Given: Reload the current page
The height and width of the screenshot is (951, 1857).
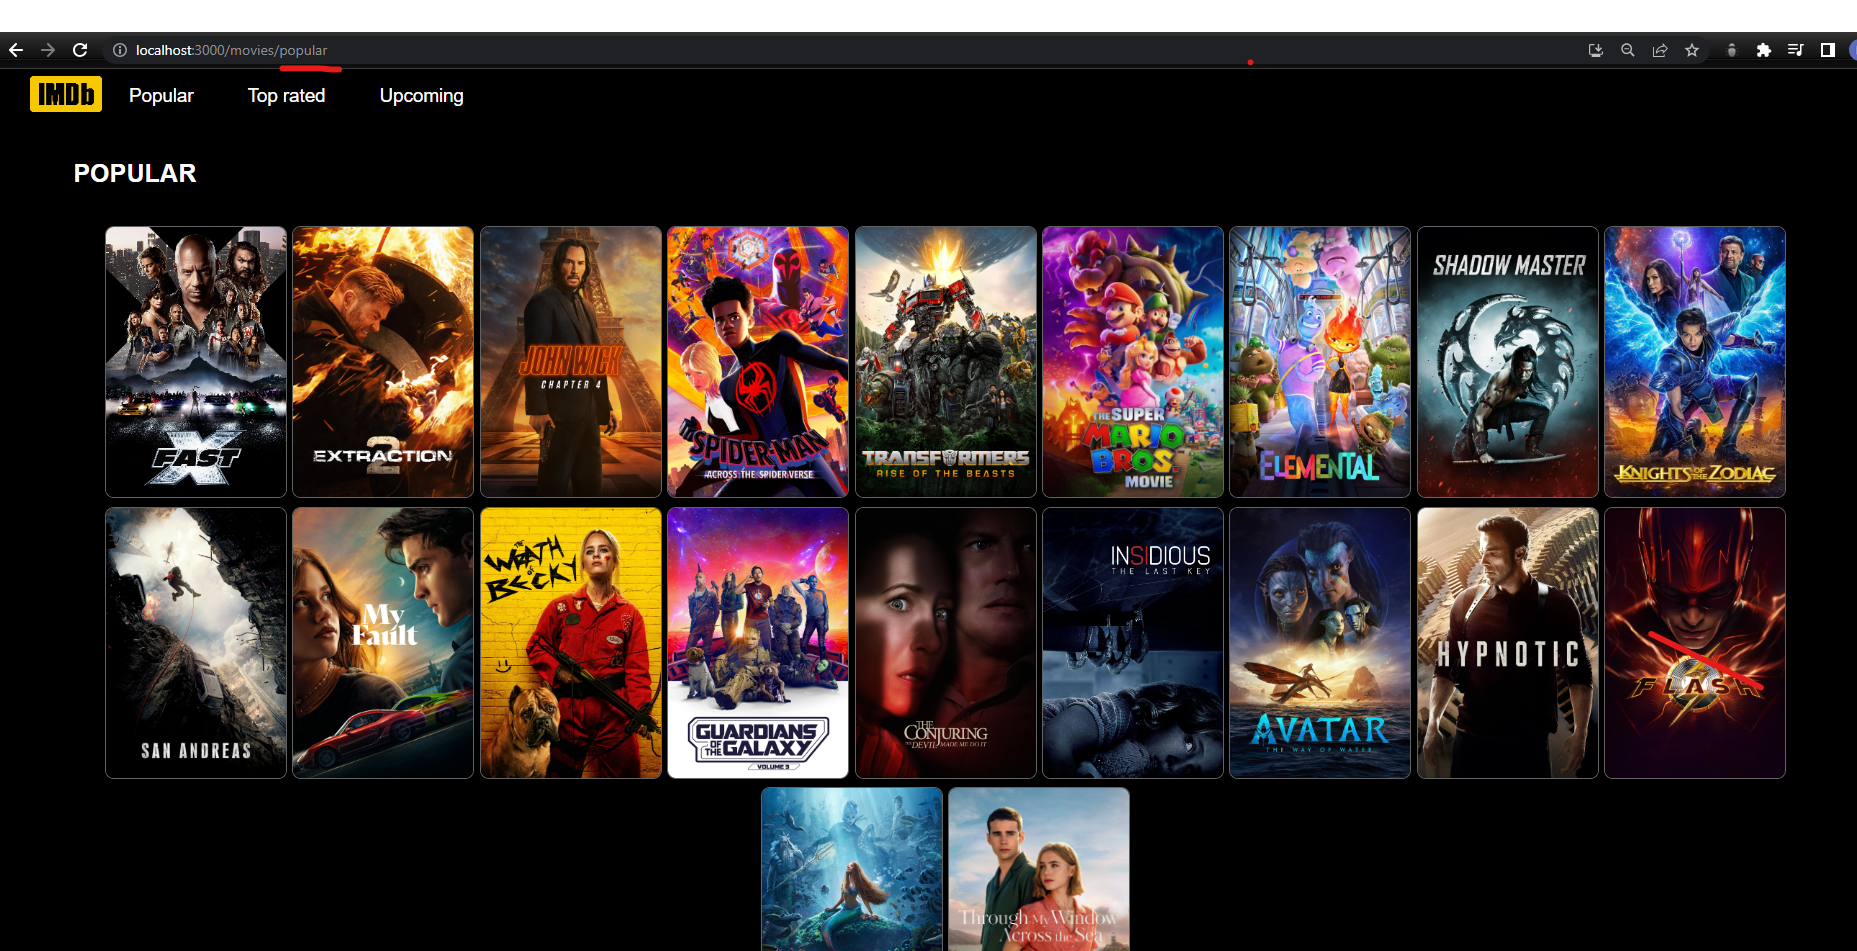Looking at the screenshot, I should click(x=80, y=50).
